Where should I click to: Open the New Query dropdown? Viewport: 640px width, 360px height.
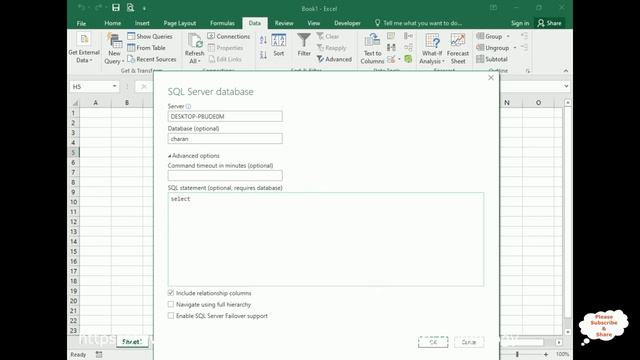click(114, 49)
